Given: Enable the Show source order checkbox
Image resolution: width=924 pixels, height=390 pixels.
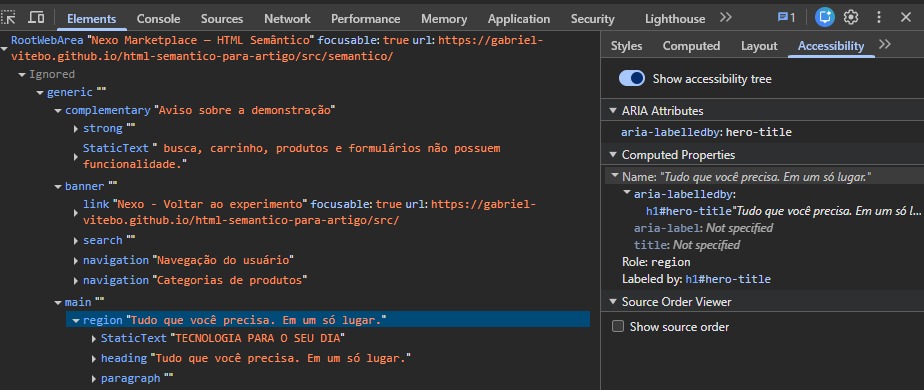Looking at the screenshot, I should (x=618, y=326).
